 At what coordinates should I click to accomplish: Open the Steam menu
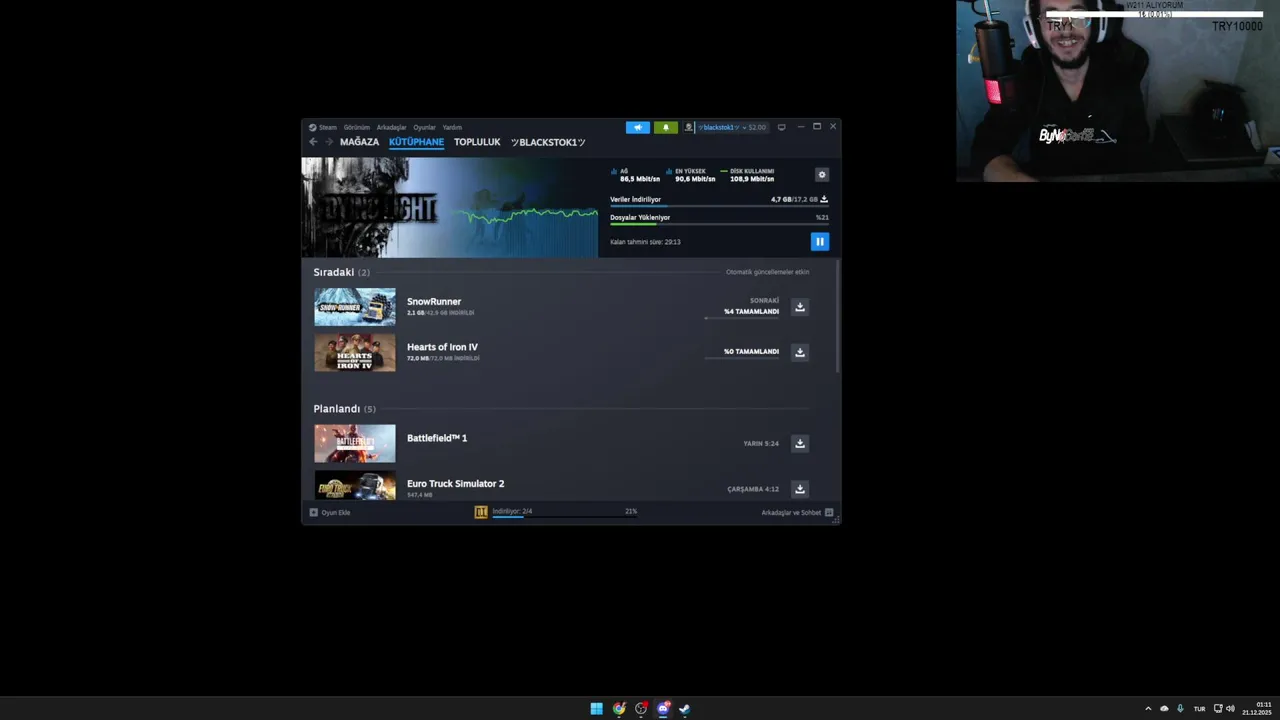(x=323, y=128)
